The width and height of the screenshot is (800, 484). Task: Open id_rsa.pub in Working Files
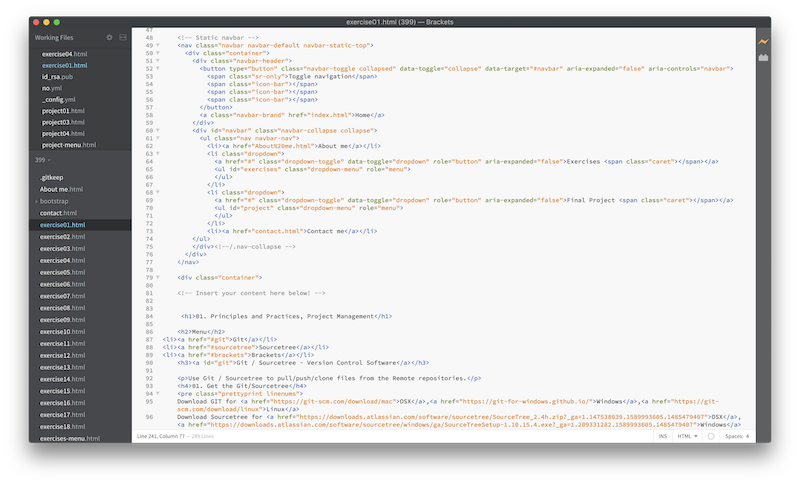57,77
